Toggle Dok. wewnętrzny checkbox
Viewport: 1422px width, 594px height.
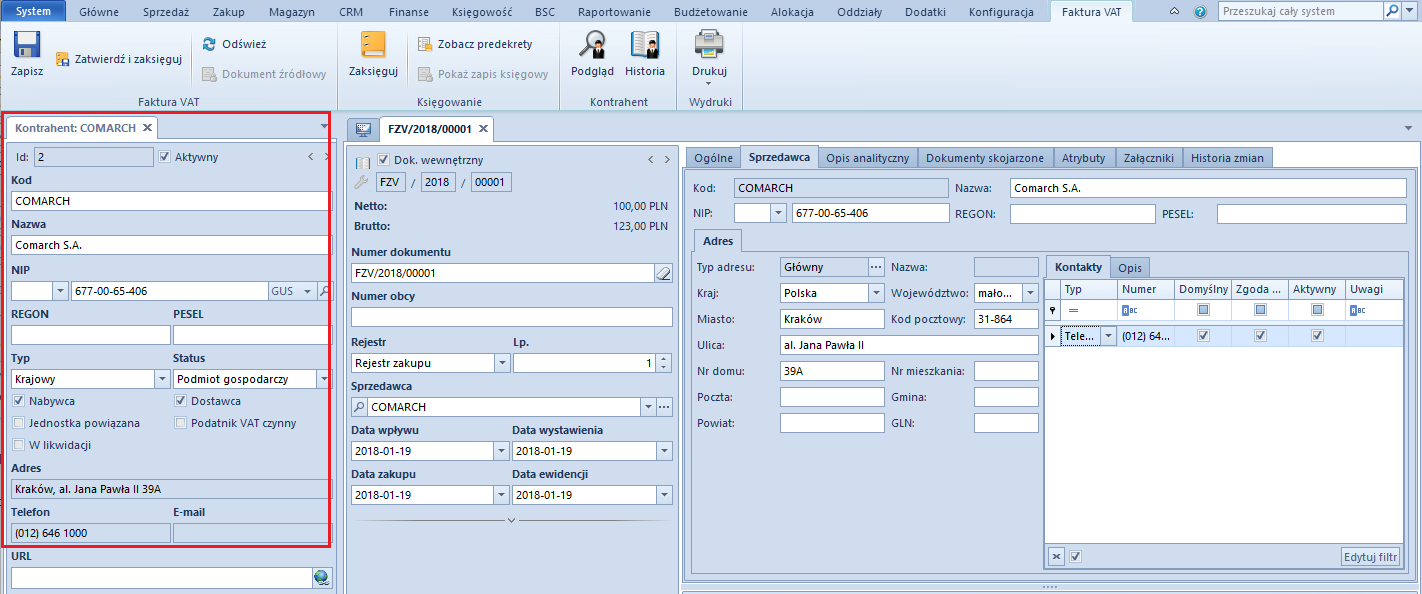click(384, 160)
